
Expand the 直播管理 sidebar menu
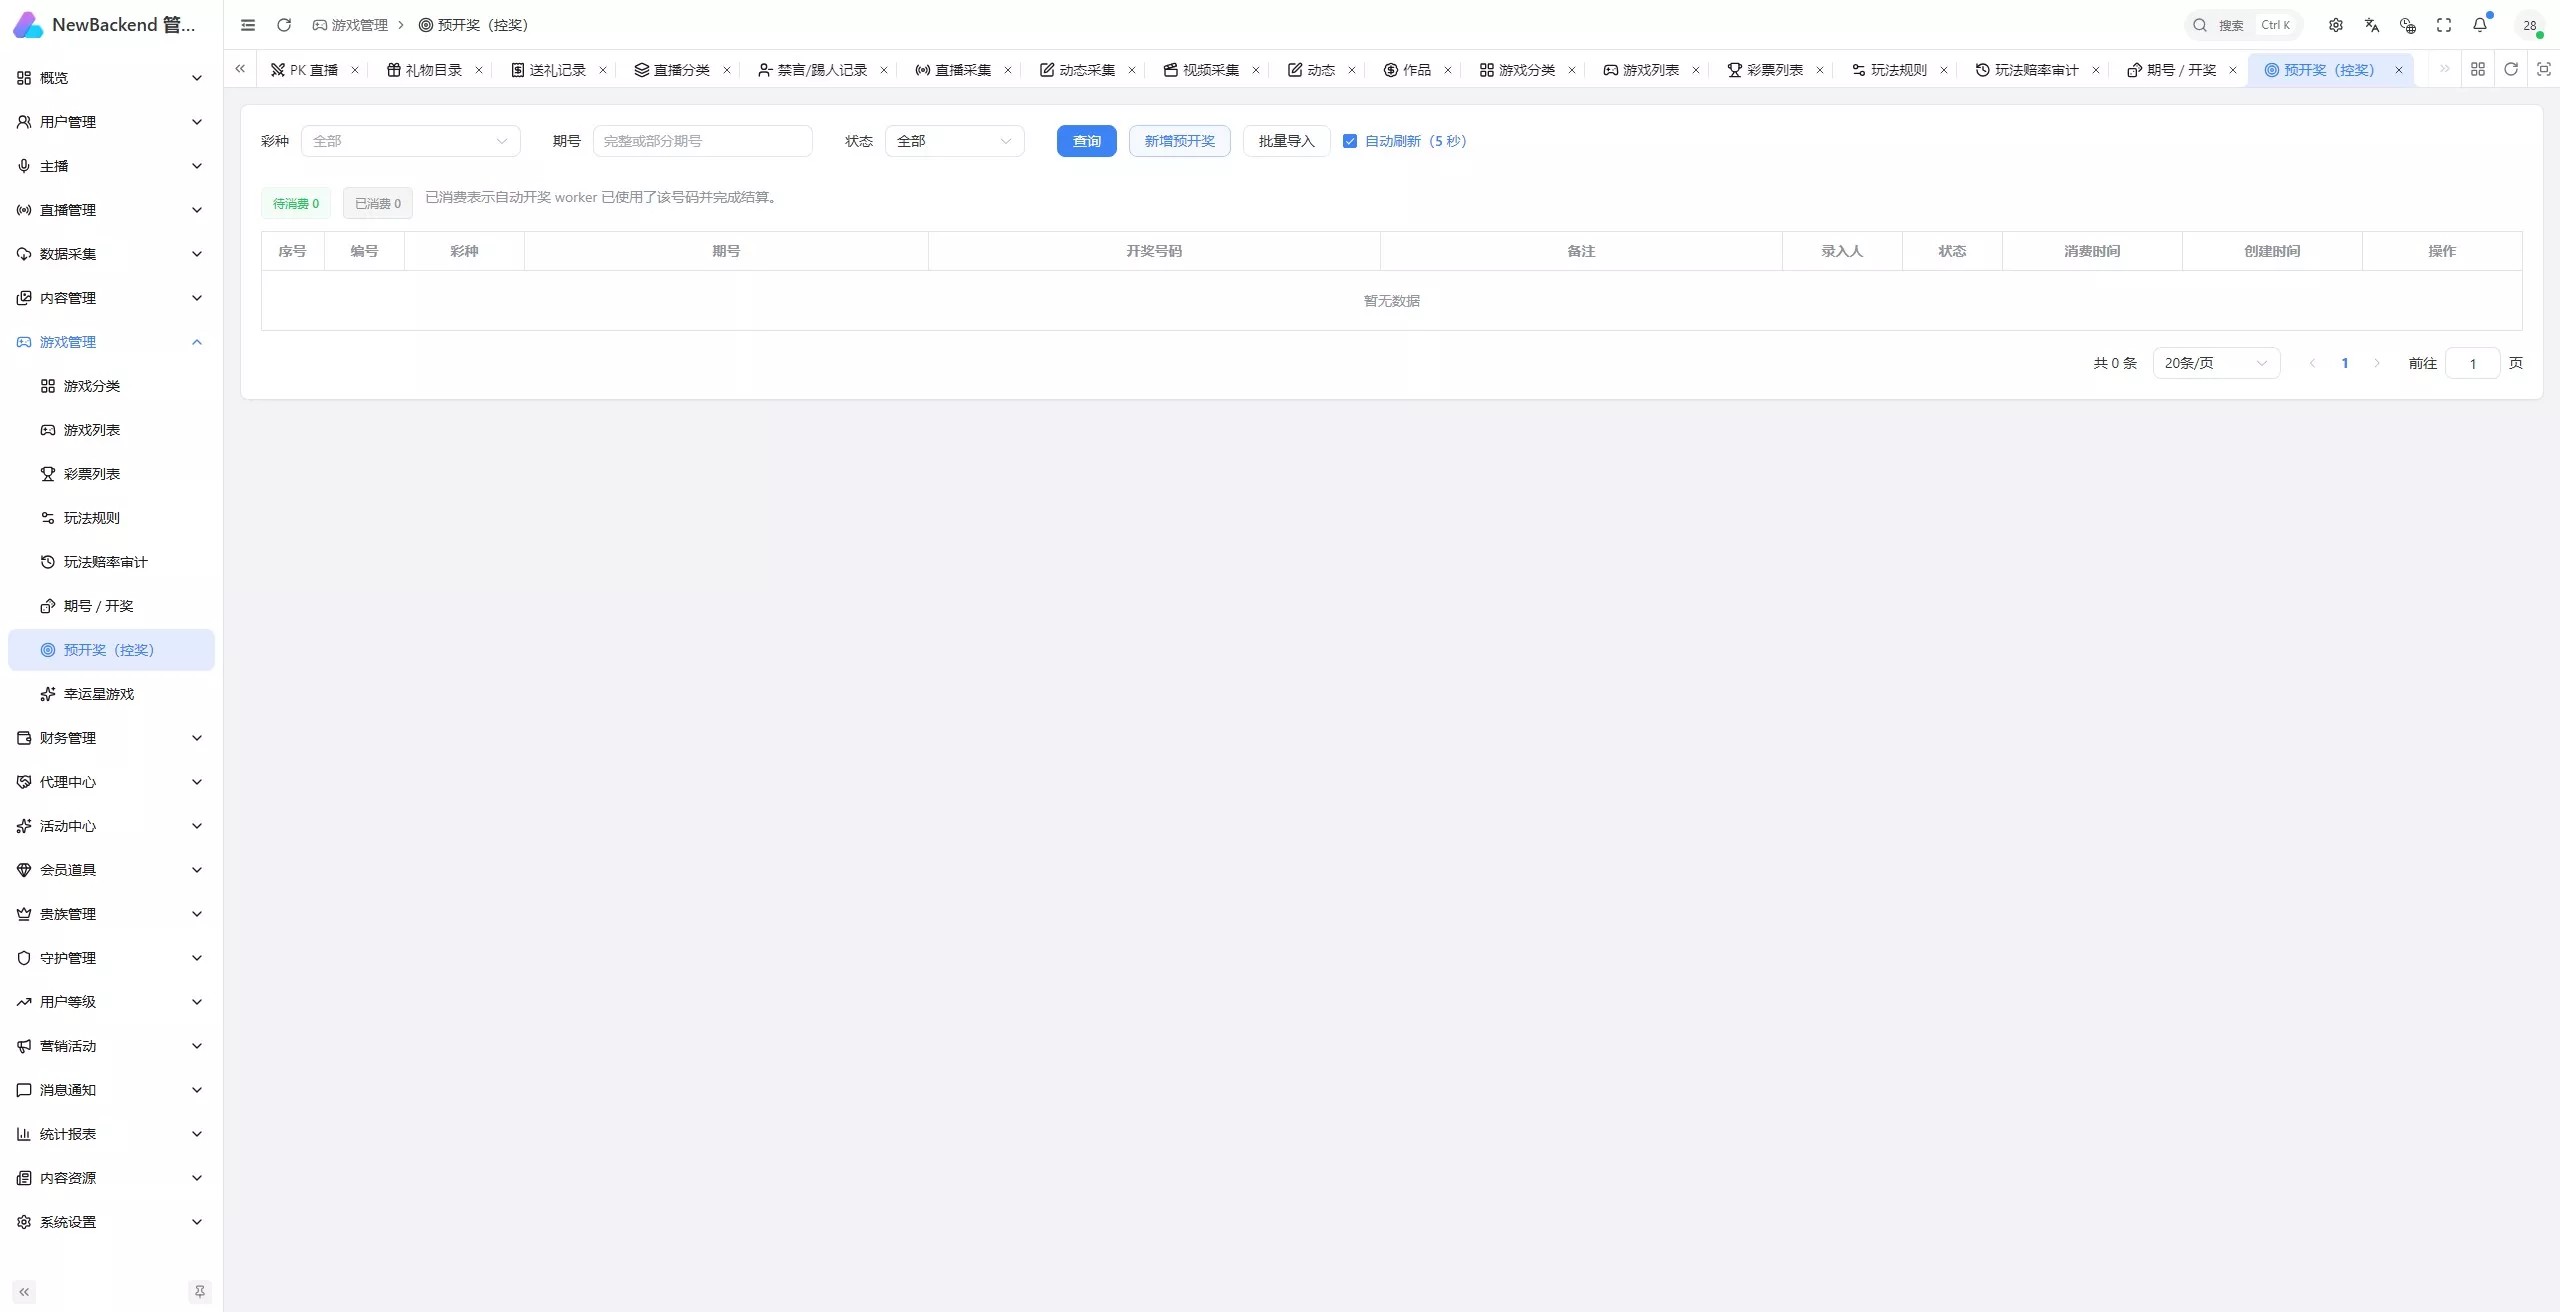coord(111,210)
